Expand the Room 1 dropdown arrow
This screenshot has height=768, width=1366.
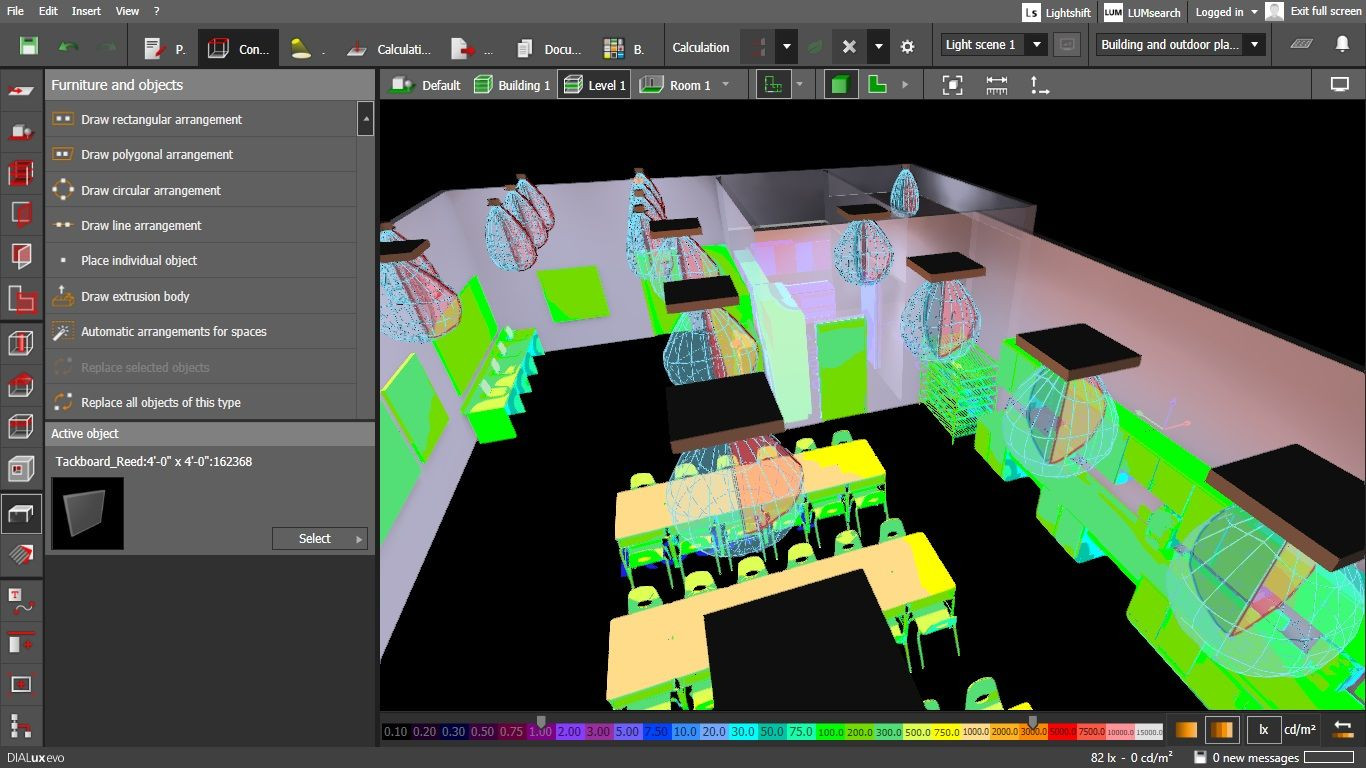(726, 85)
